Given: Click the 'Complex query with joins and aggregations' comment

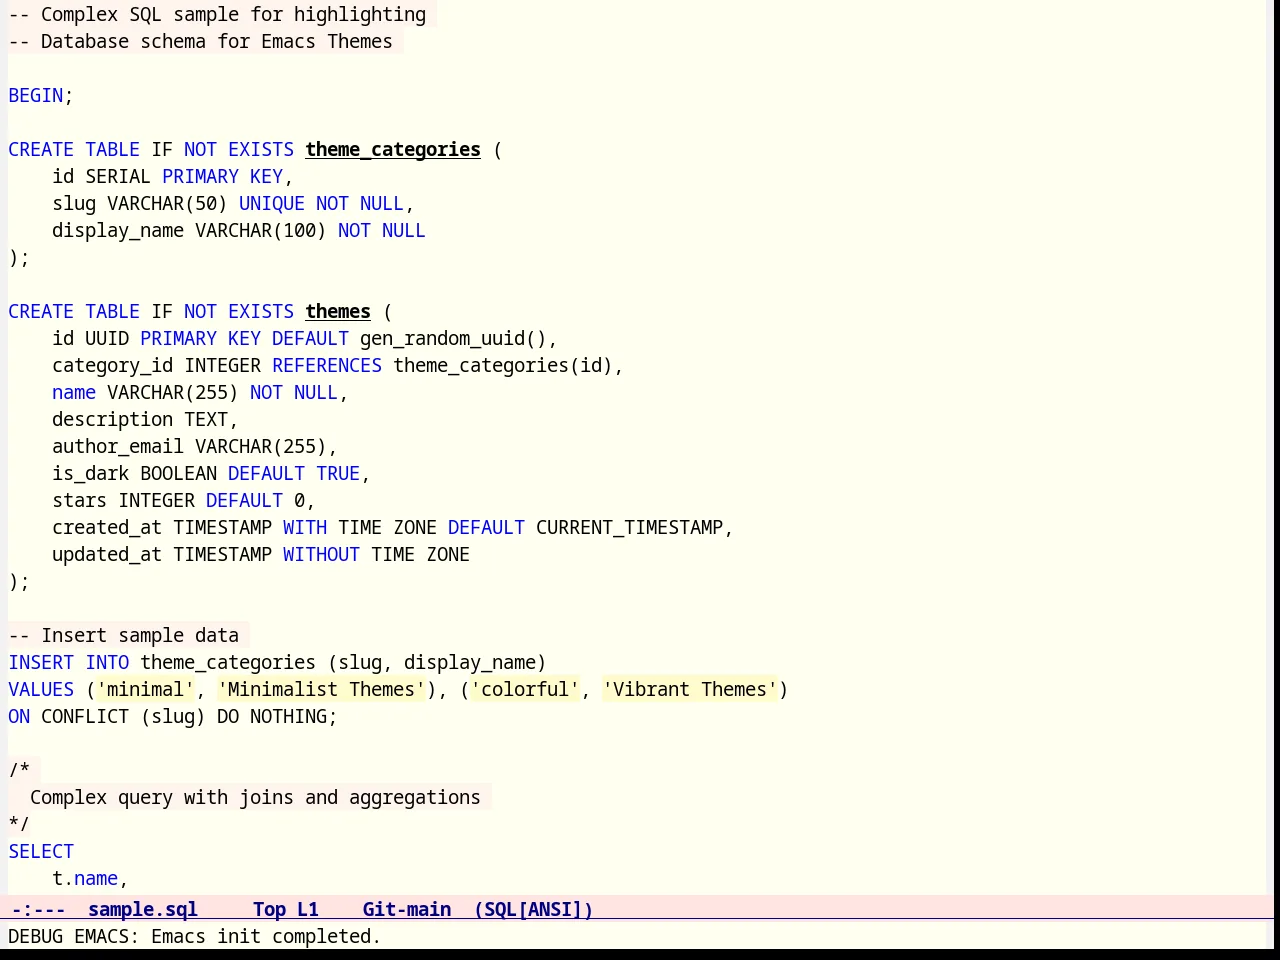Looking at the screenshot, I should click(255, 797).
